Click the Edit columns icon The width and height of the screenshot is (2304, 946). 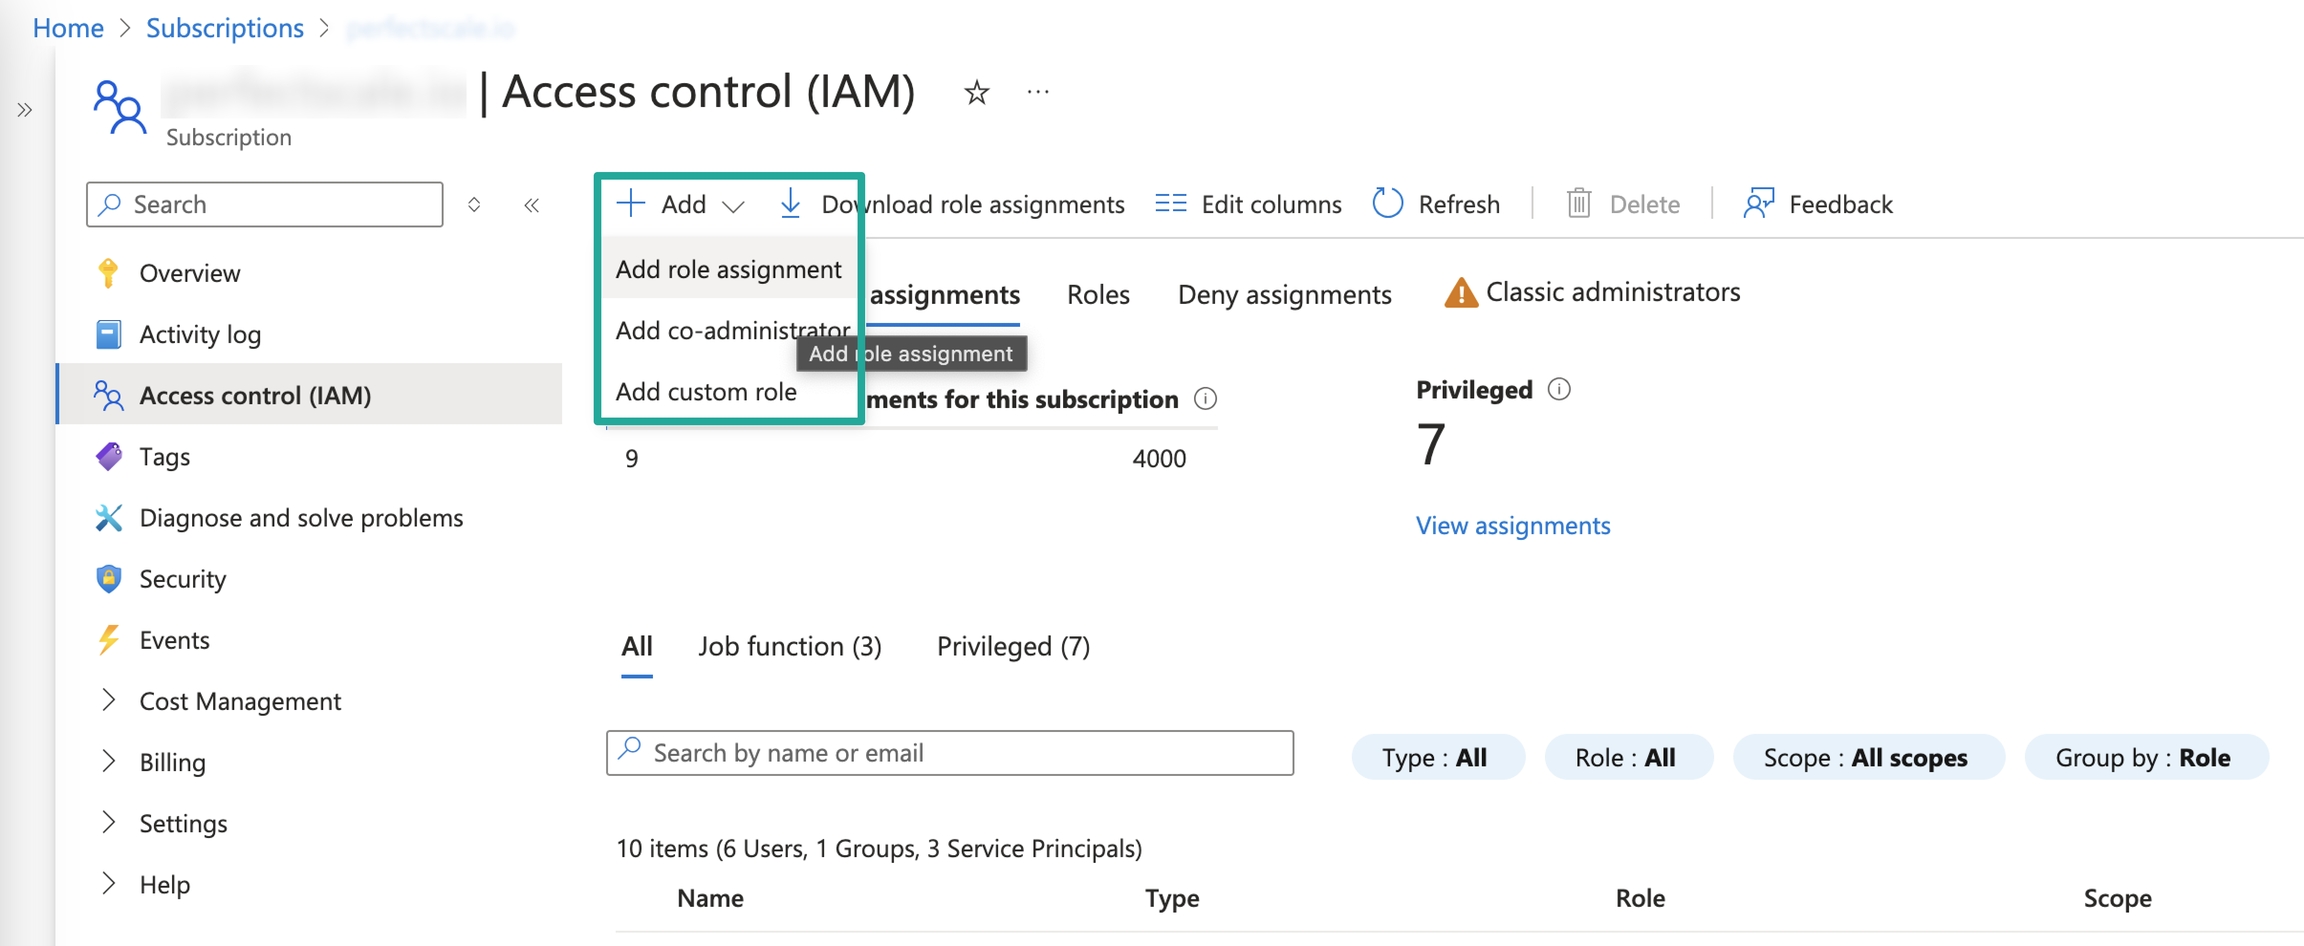point(1170,204)
